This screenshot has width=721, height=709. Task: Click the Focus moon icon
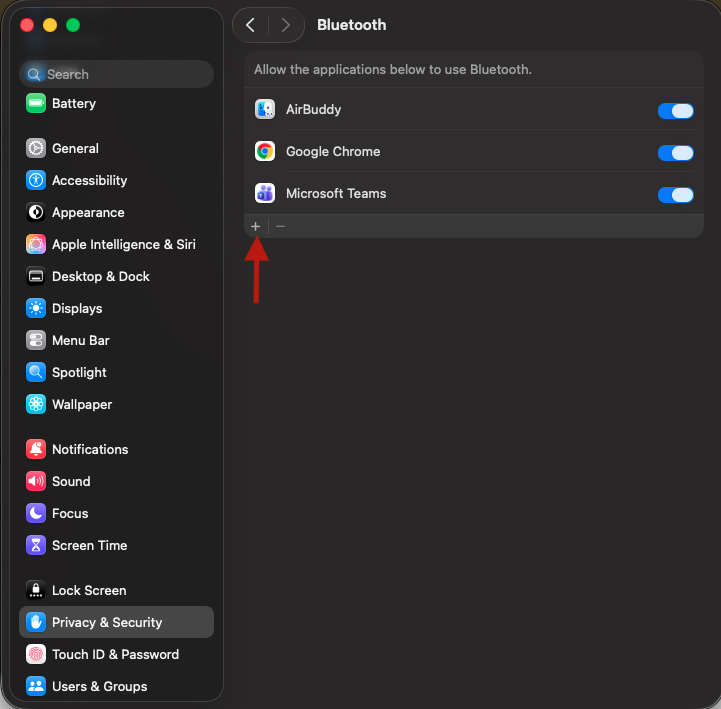tap(36, 513)
